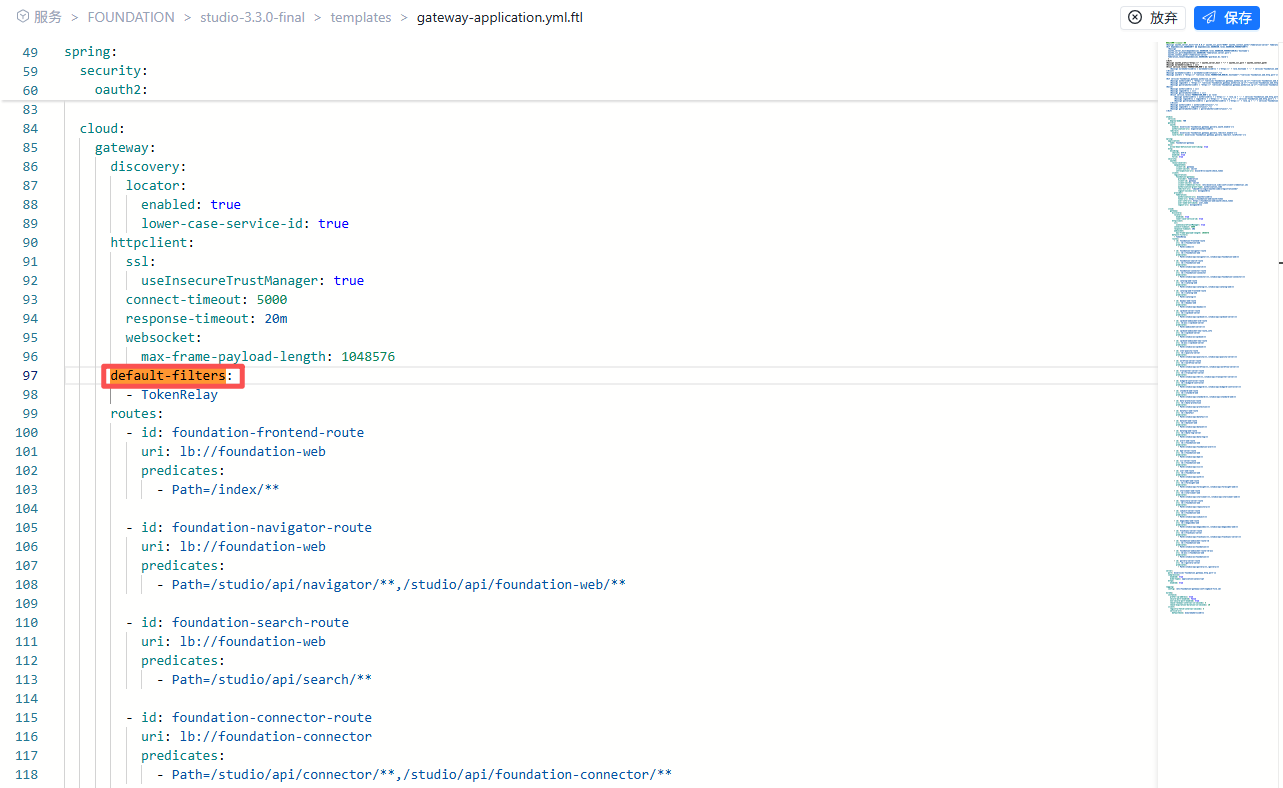This screenshot has height=788, width=1283.
Task: Click Path=/studio/api/search/** predicate
Action: [x=264, y=679]
